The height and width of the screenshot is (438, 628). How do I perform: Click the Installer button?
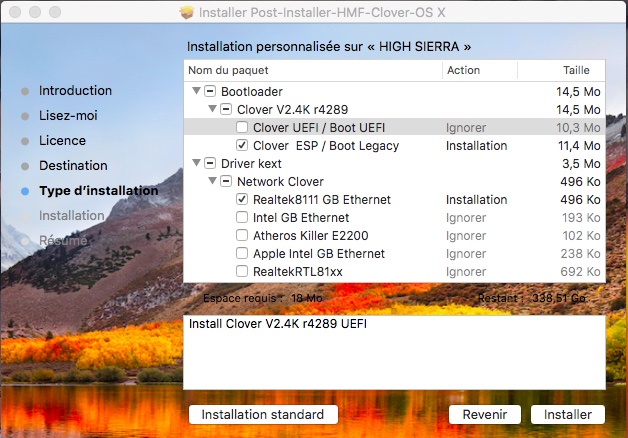tap(568, 414)
